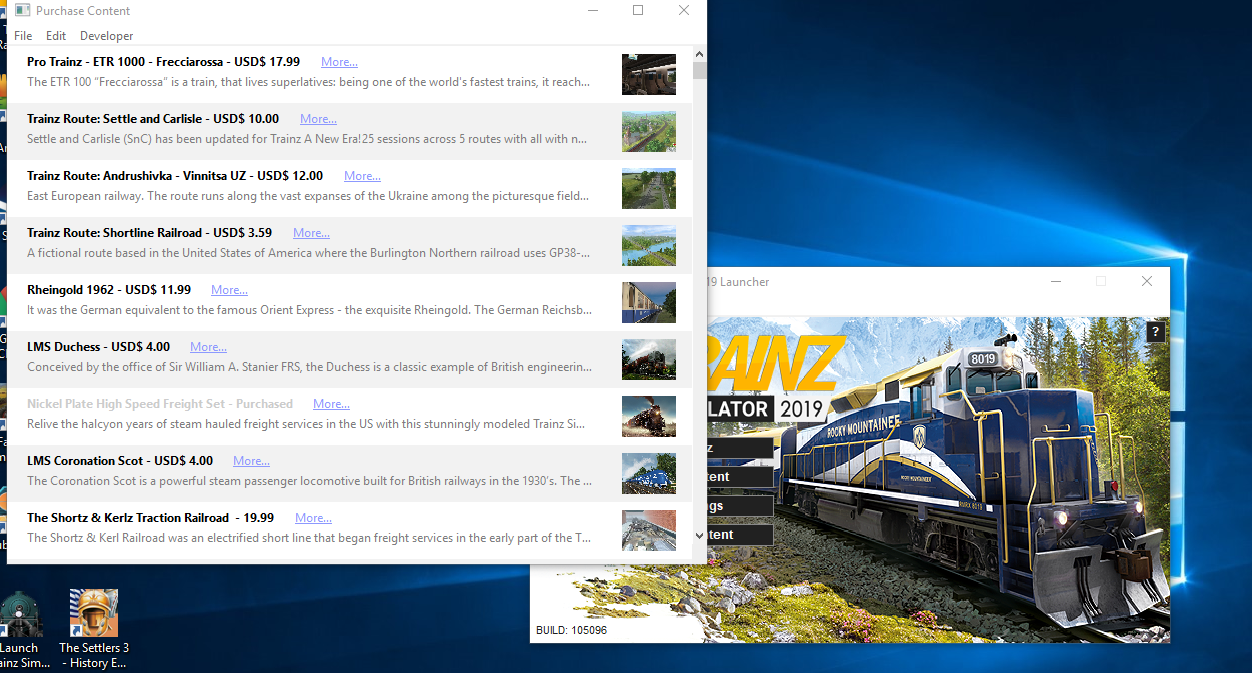Click the Coronation Scot steam locomotive description
1252x673 pixels.
pos(309,481)
